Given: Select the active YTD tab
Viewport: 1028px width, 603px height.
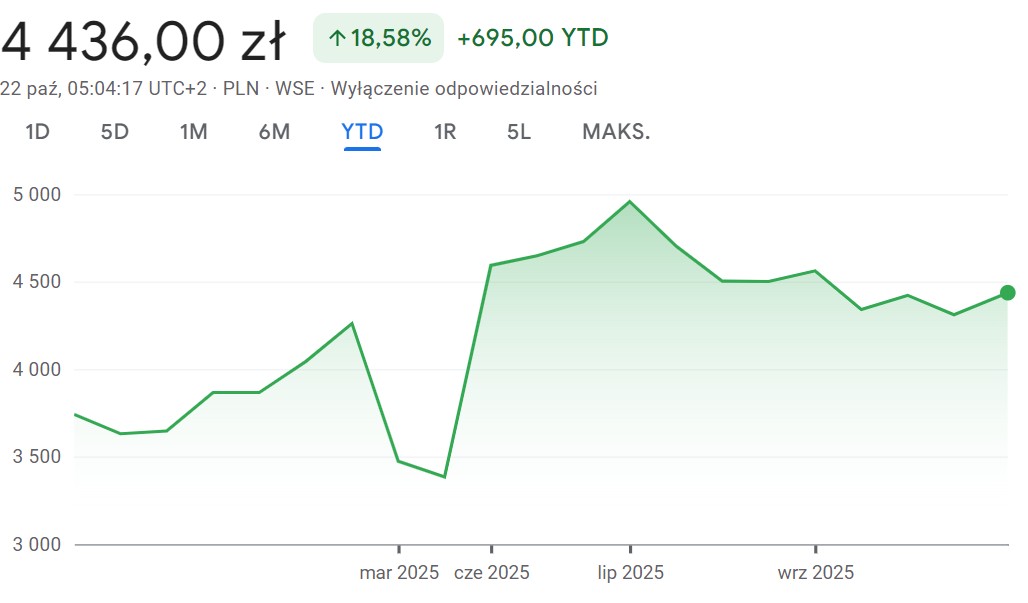Looking at the screenshot, I should pyautogui.click(x=362, y=132).
